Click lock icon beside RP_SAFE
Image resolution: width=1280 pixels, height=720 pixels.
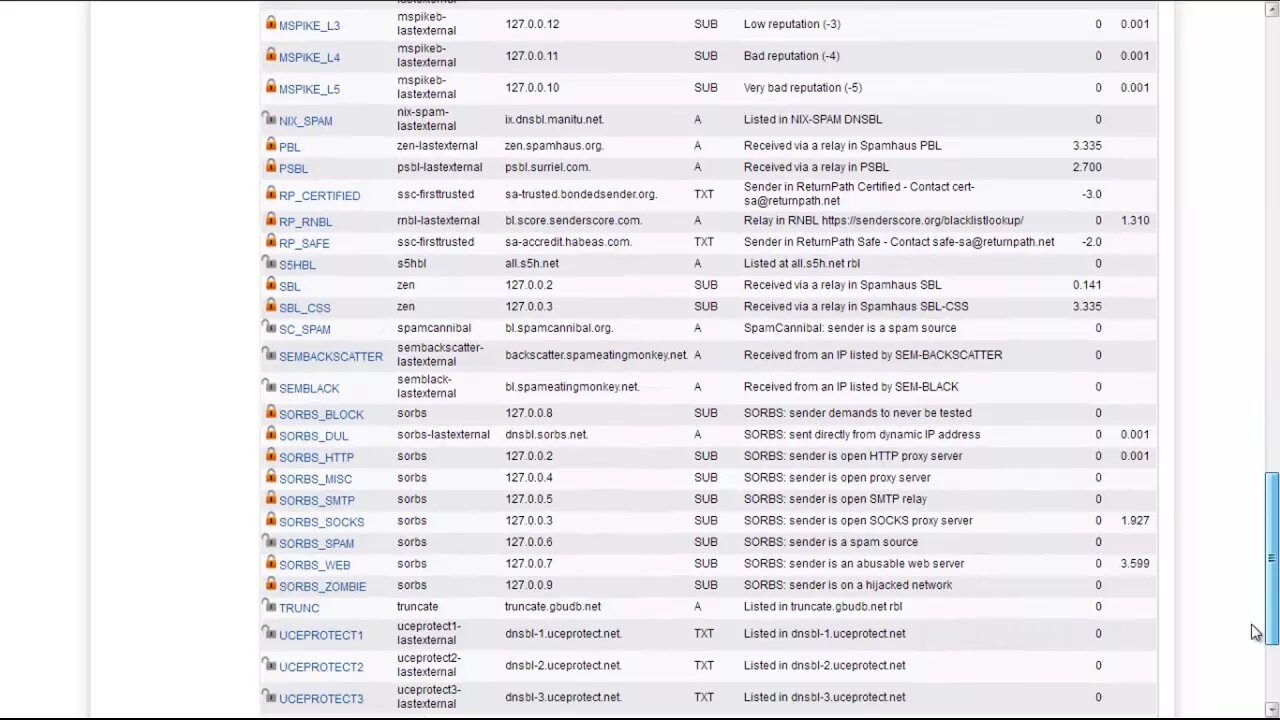click(270, 241)
